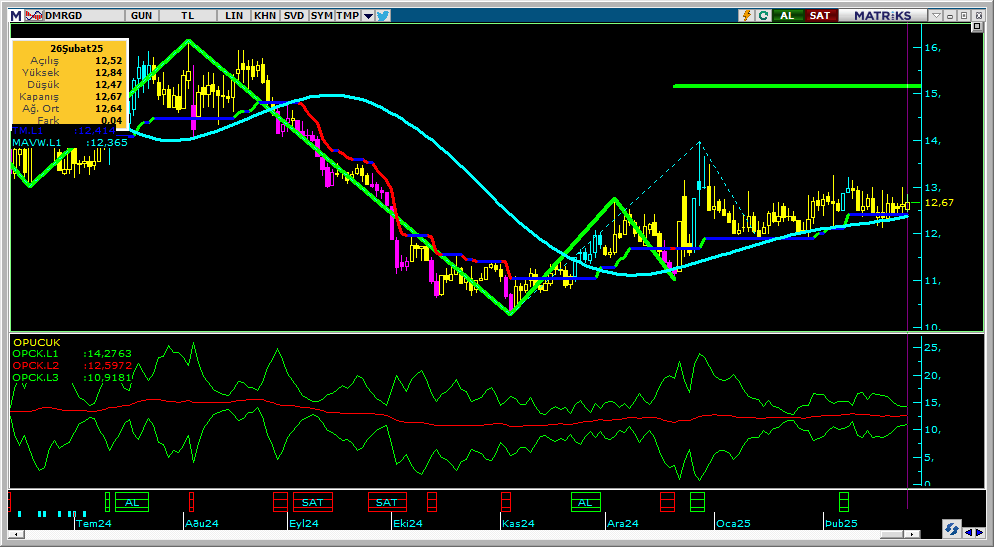Open the SVD toolbar option

(294, 16)
